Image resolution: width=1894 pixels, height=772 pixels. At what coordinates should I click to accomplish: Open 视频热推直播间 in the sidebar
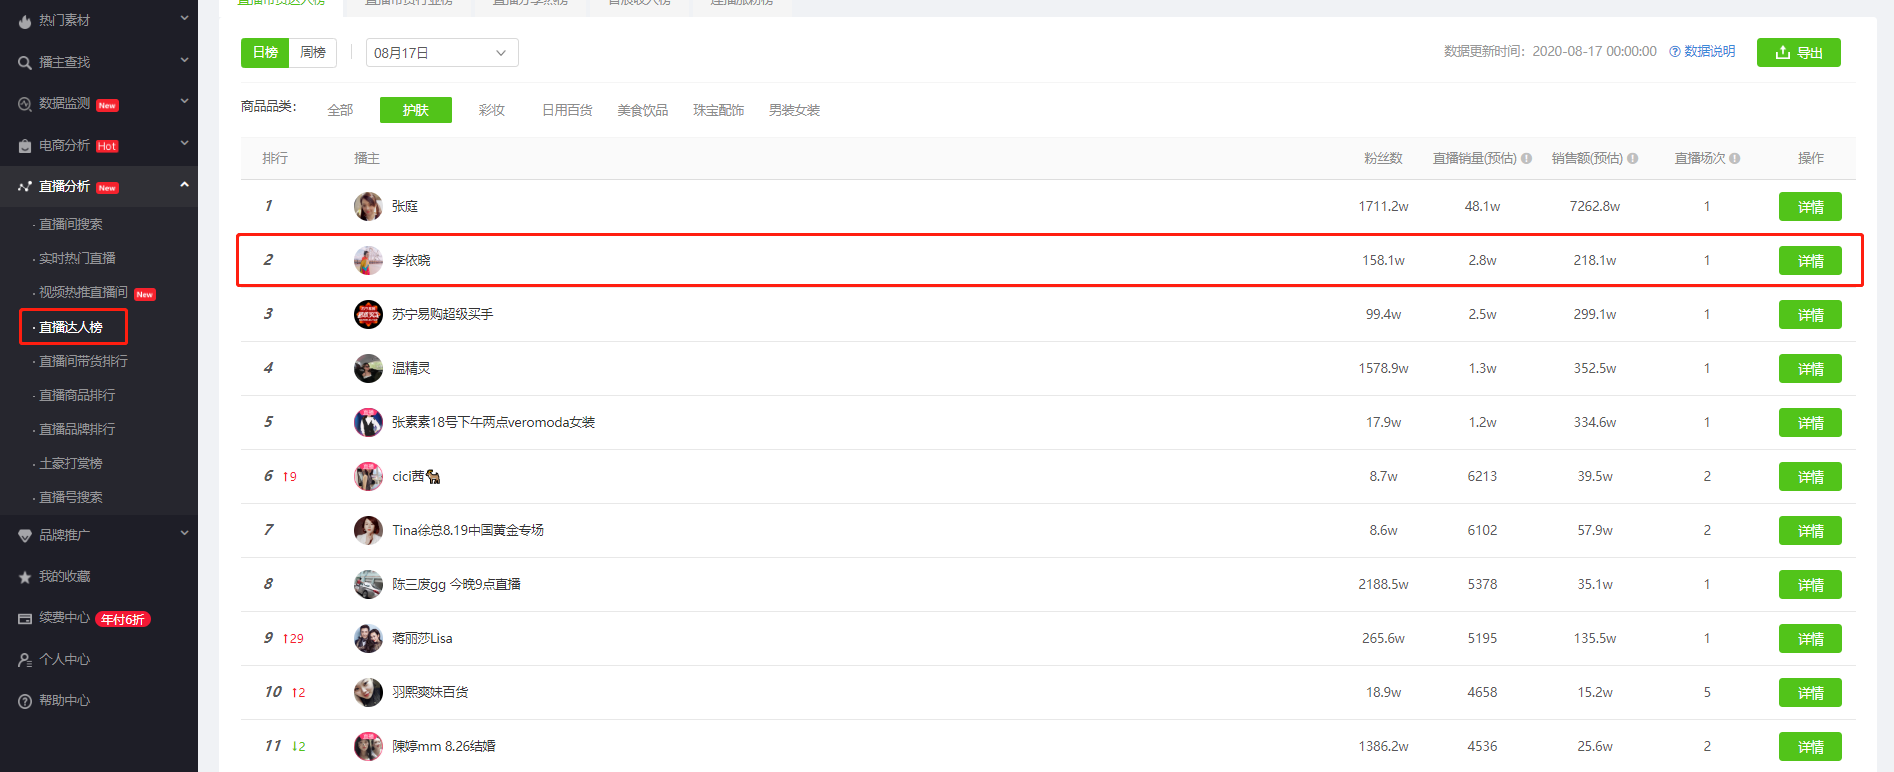point(83,292)
